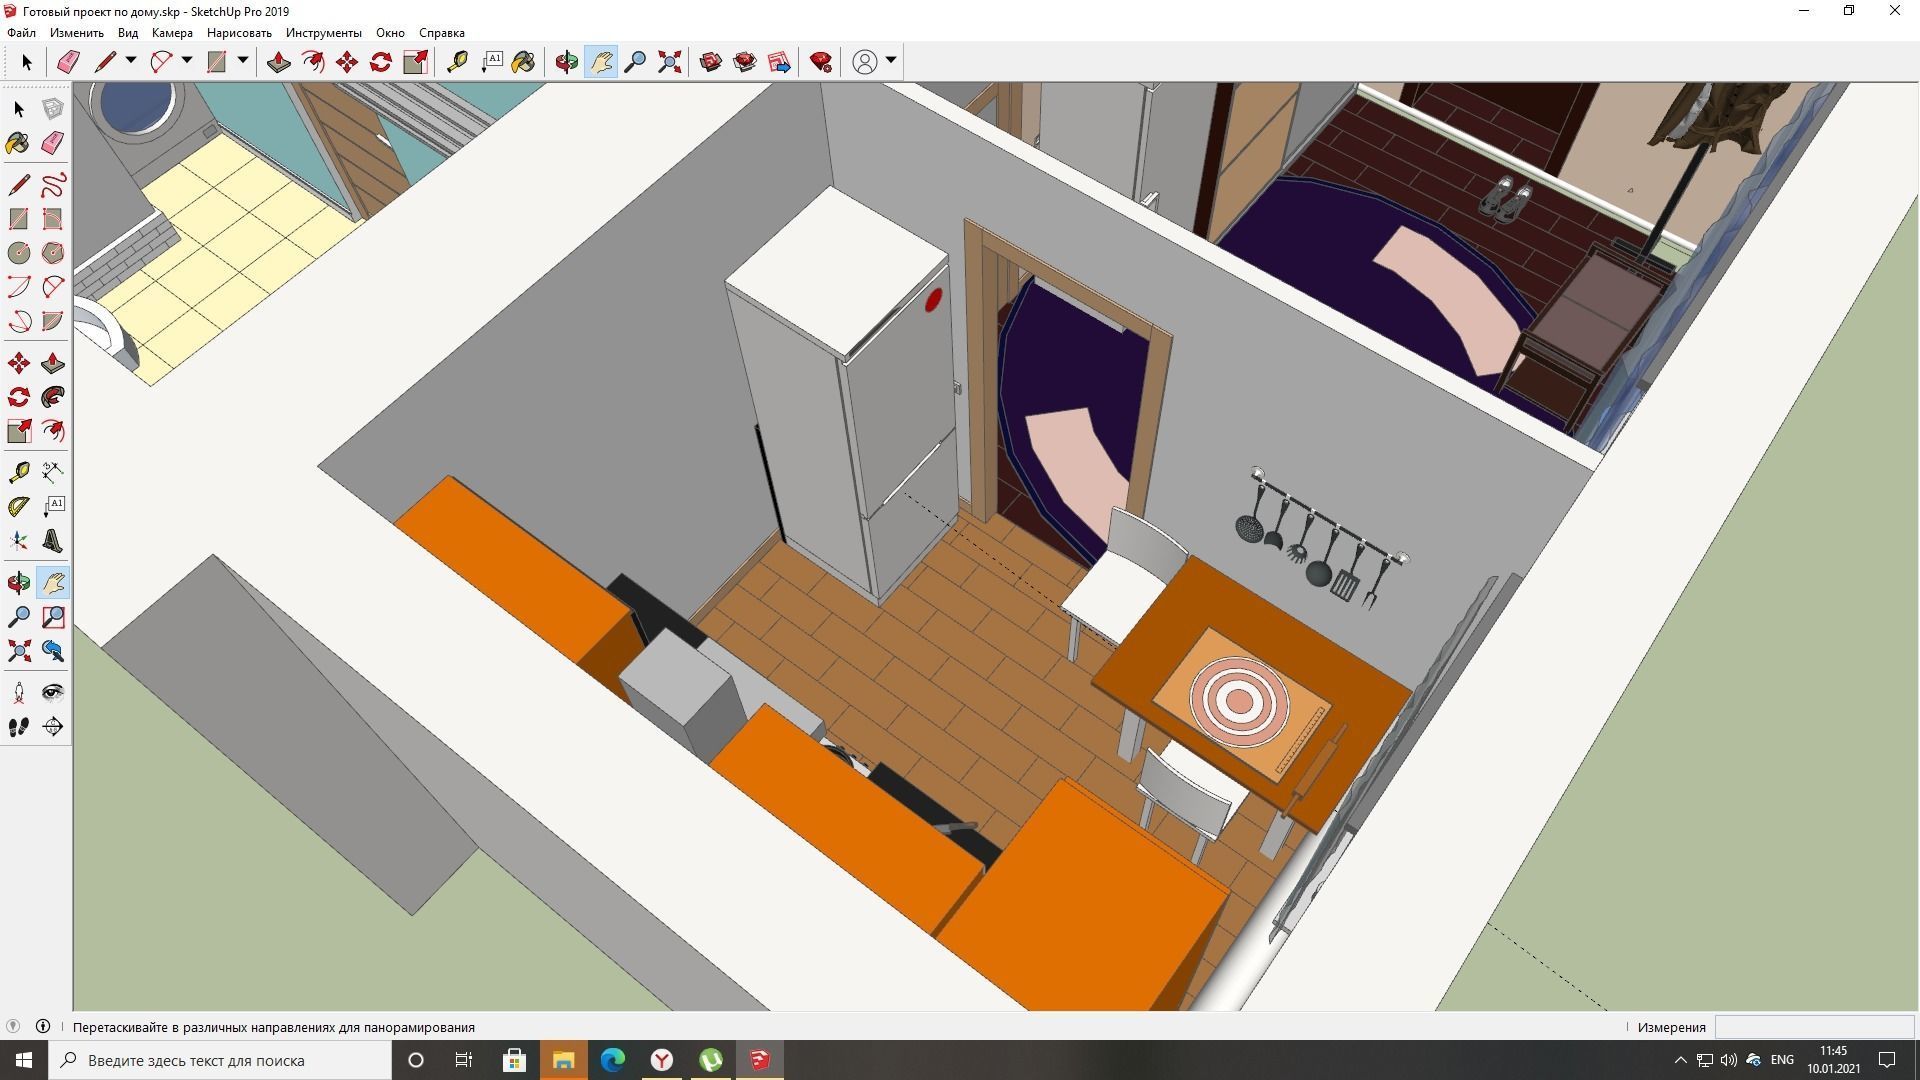Open Extension Manager ruby icon

click(821, 62)
